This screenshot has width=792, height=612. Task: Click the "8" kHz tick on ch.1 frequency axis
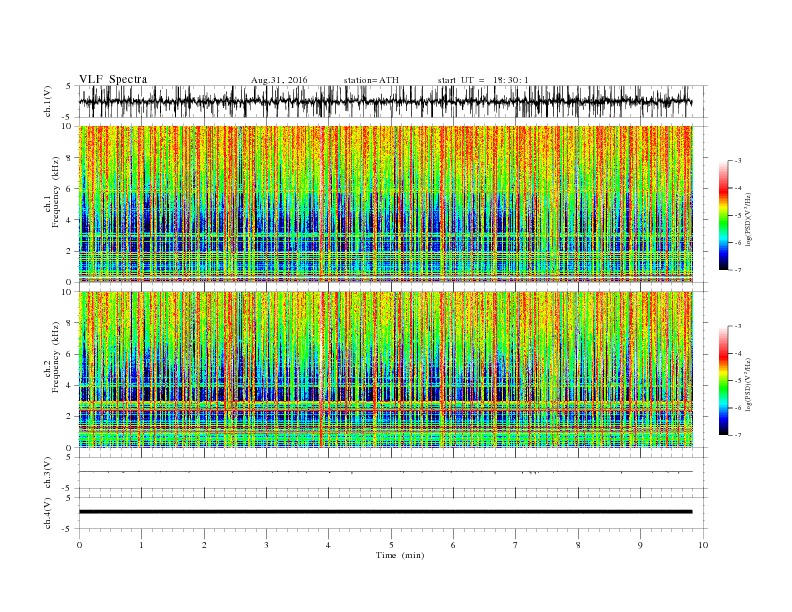[70, 158]
